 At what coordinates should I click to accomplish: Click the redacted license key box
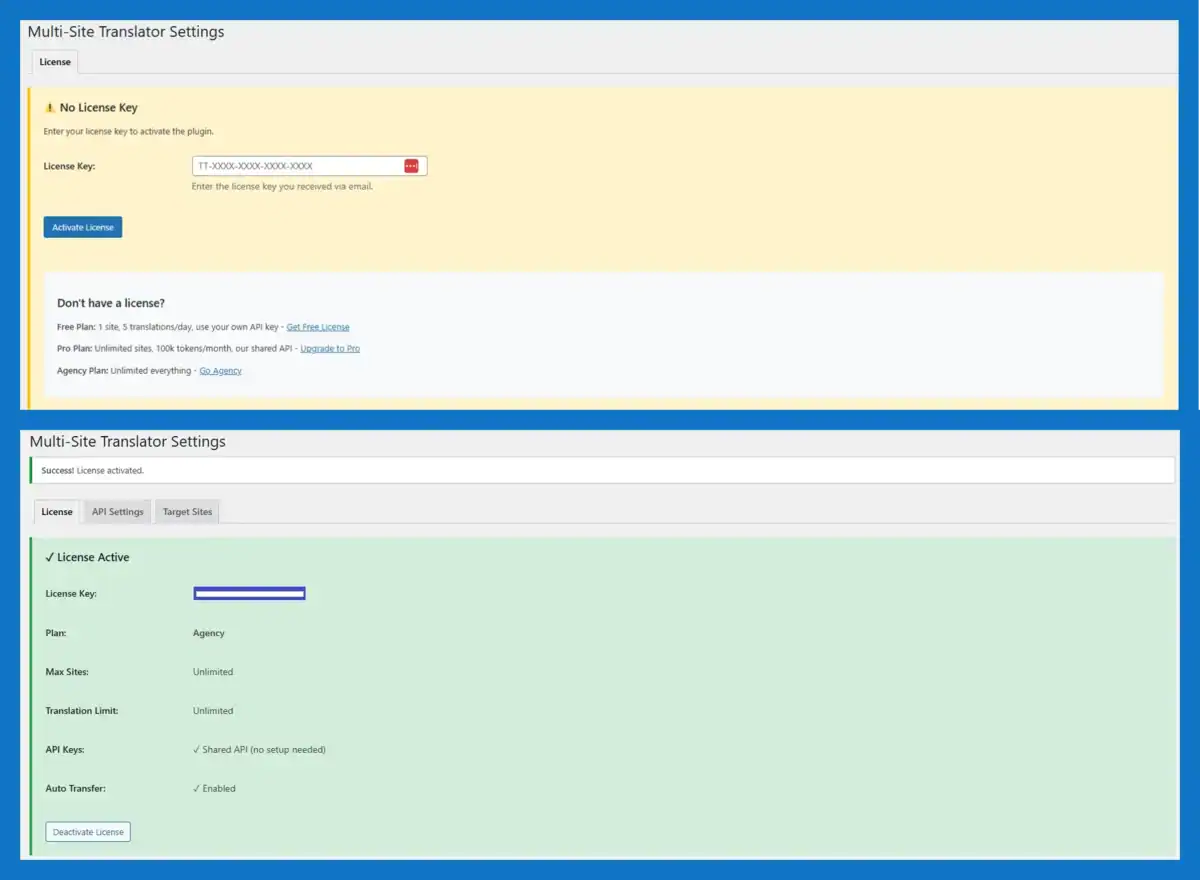(x=249, y=594)
